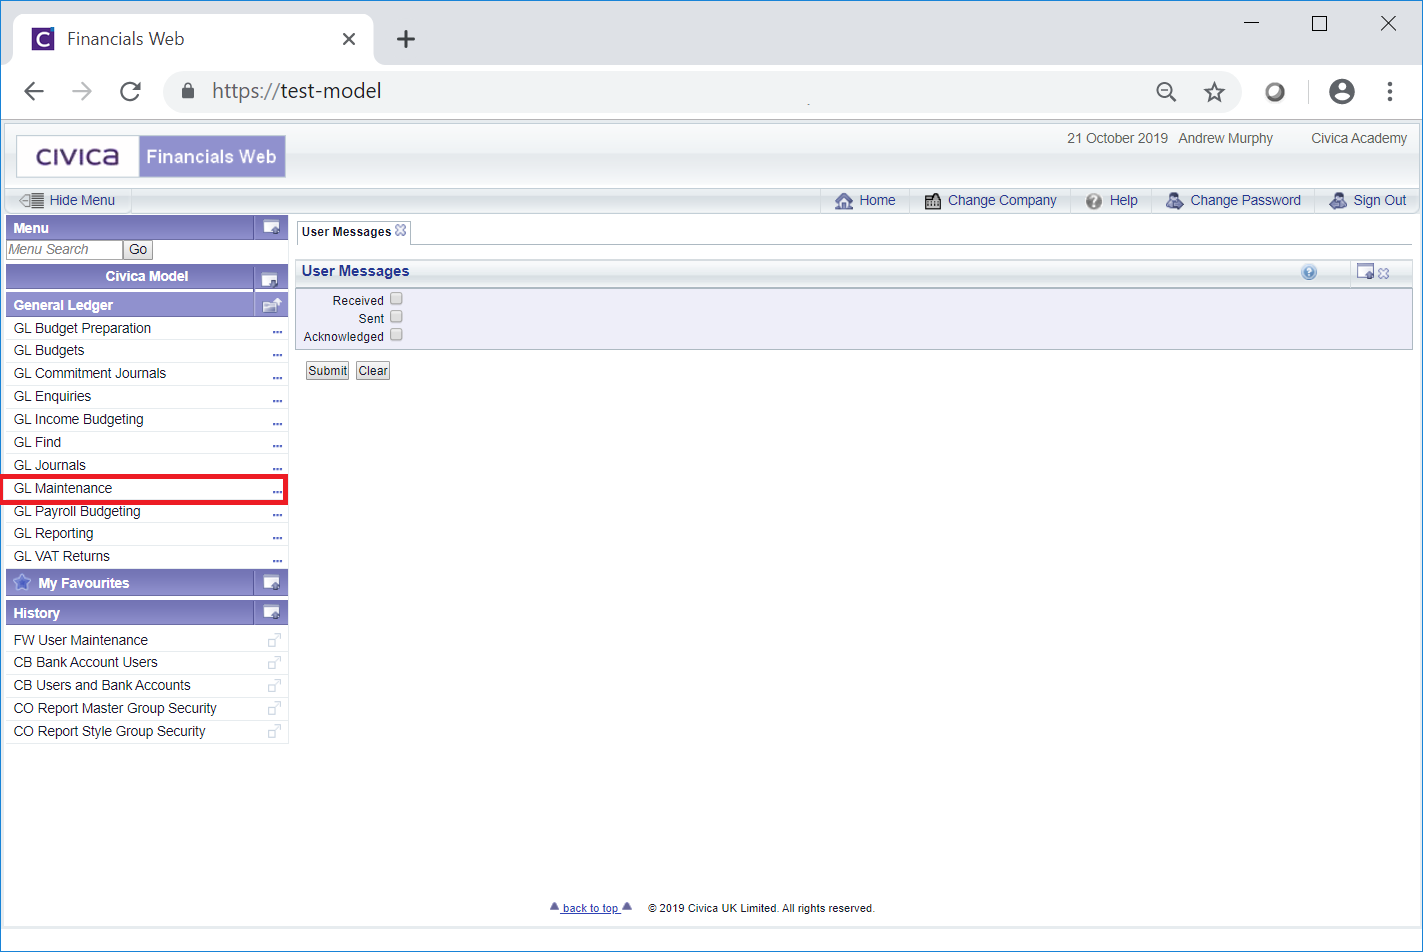This screenshot has width=1423, height=952.
Task: Bookmark page with the star icon
Action: [x=1214, y=92]
